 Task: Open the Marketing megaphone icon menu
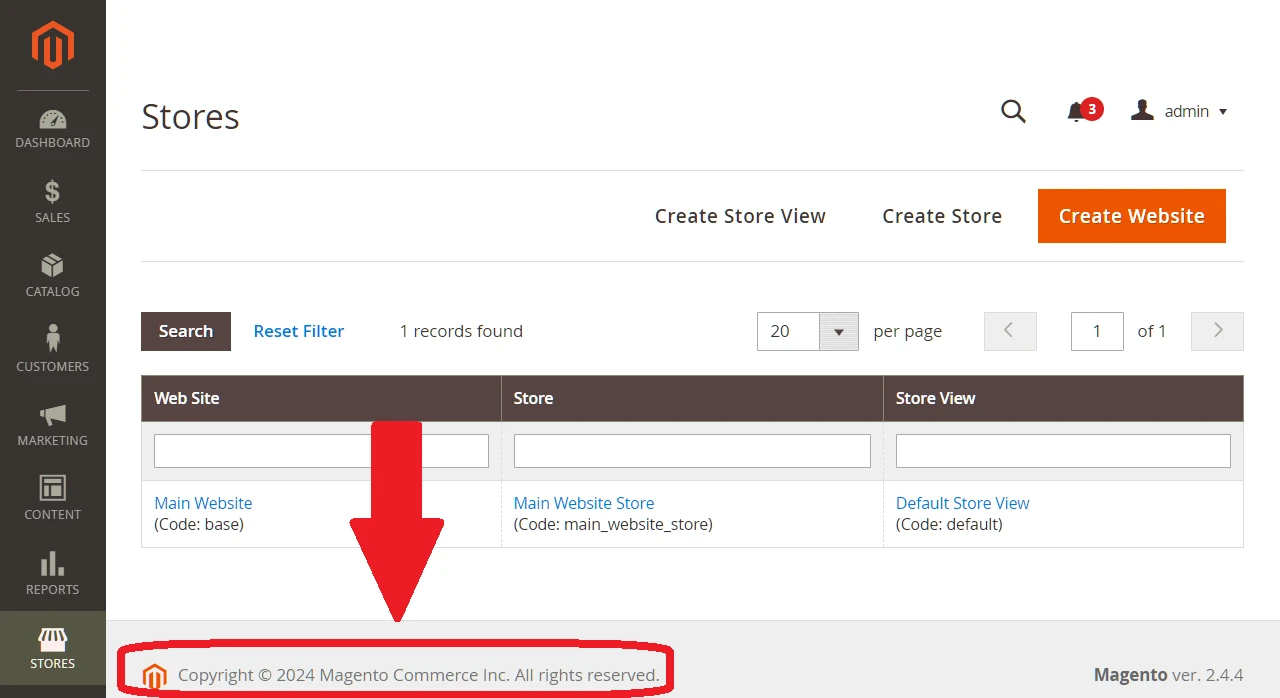[52, 424]
